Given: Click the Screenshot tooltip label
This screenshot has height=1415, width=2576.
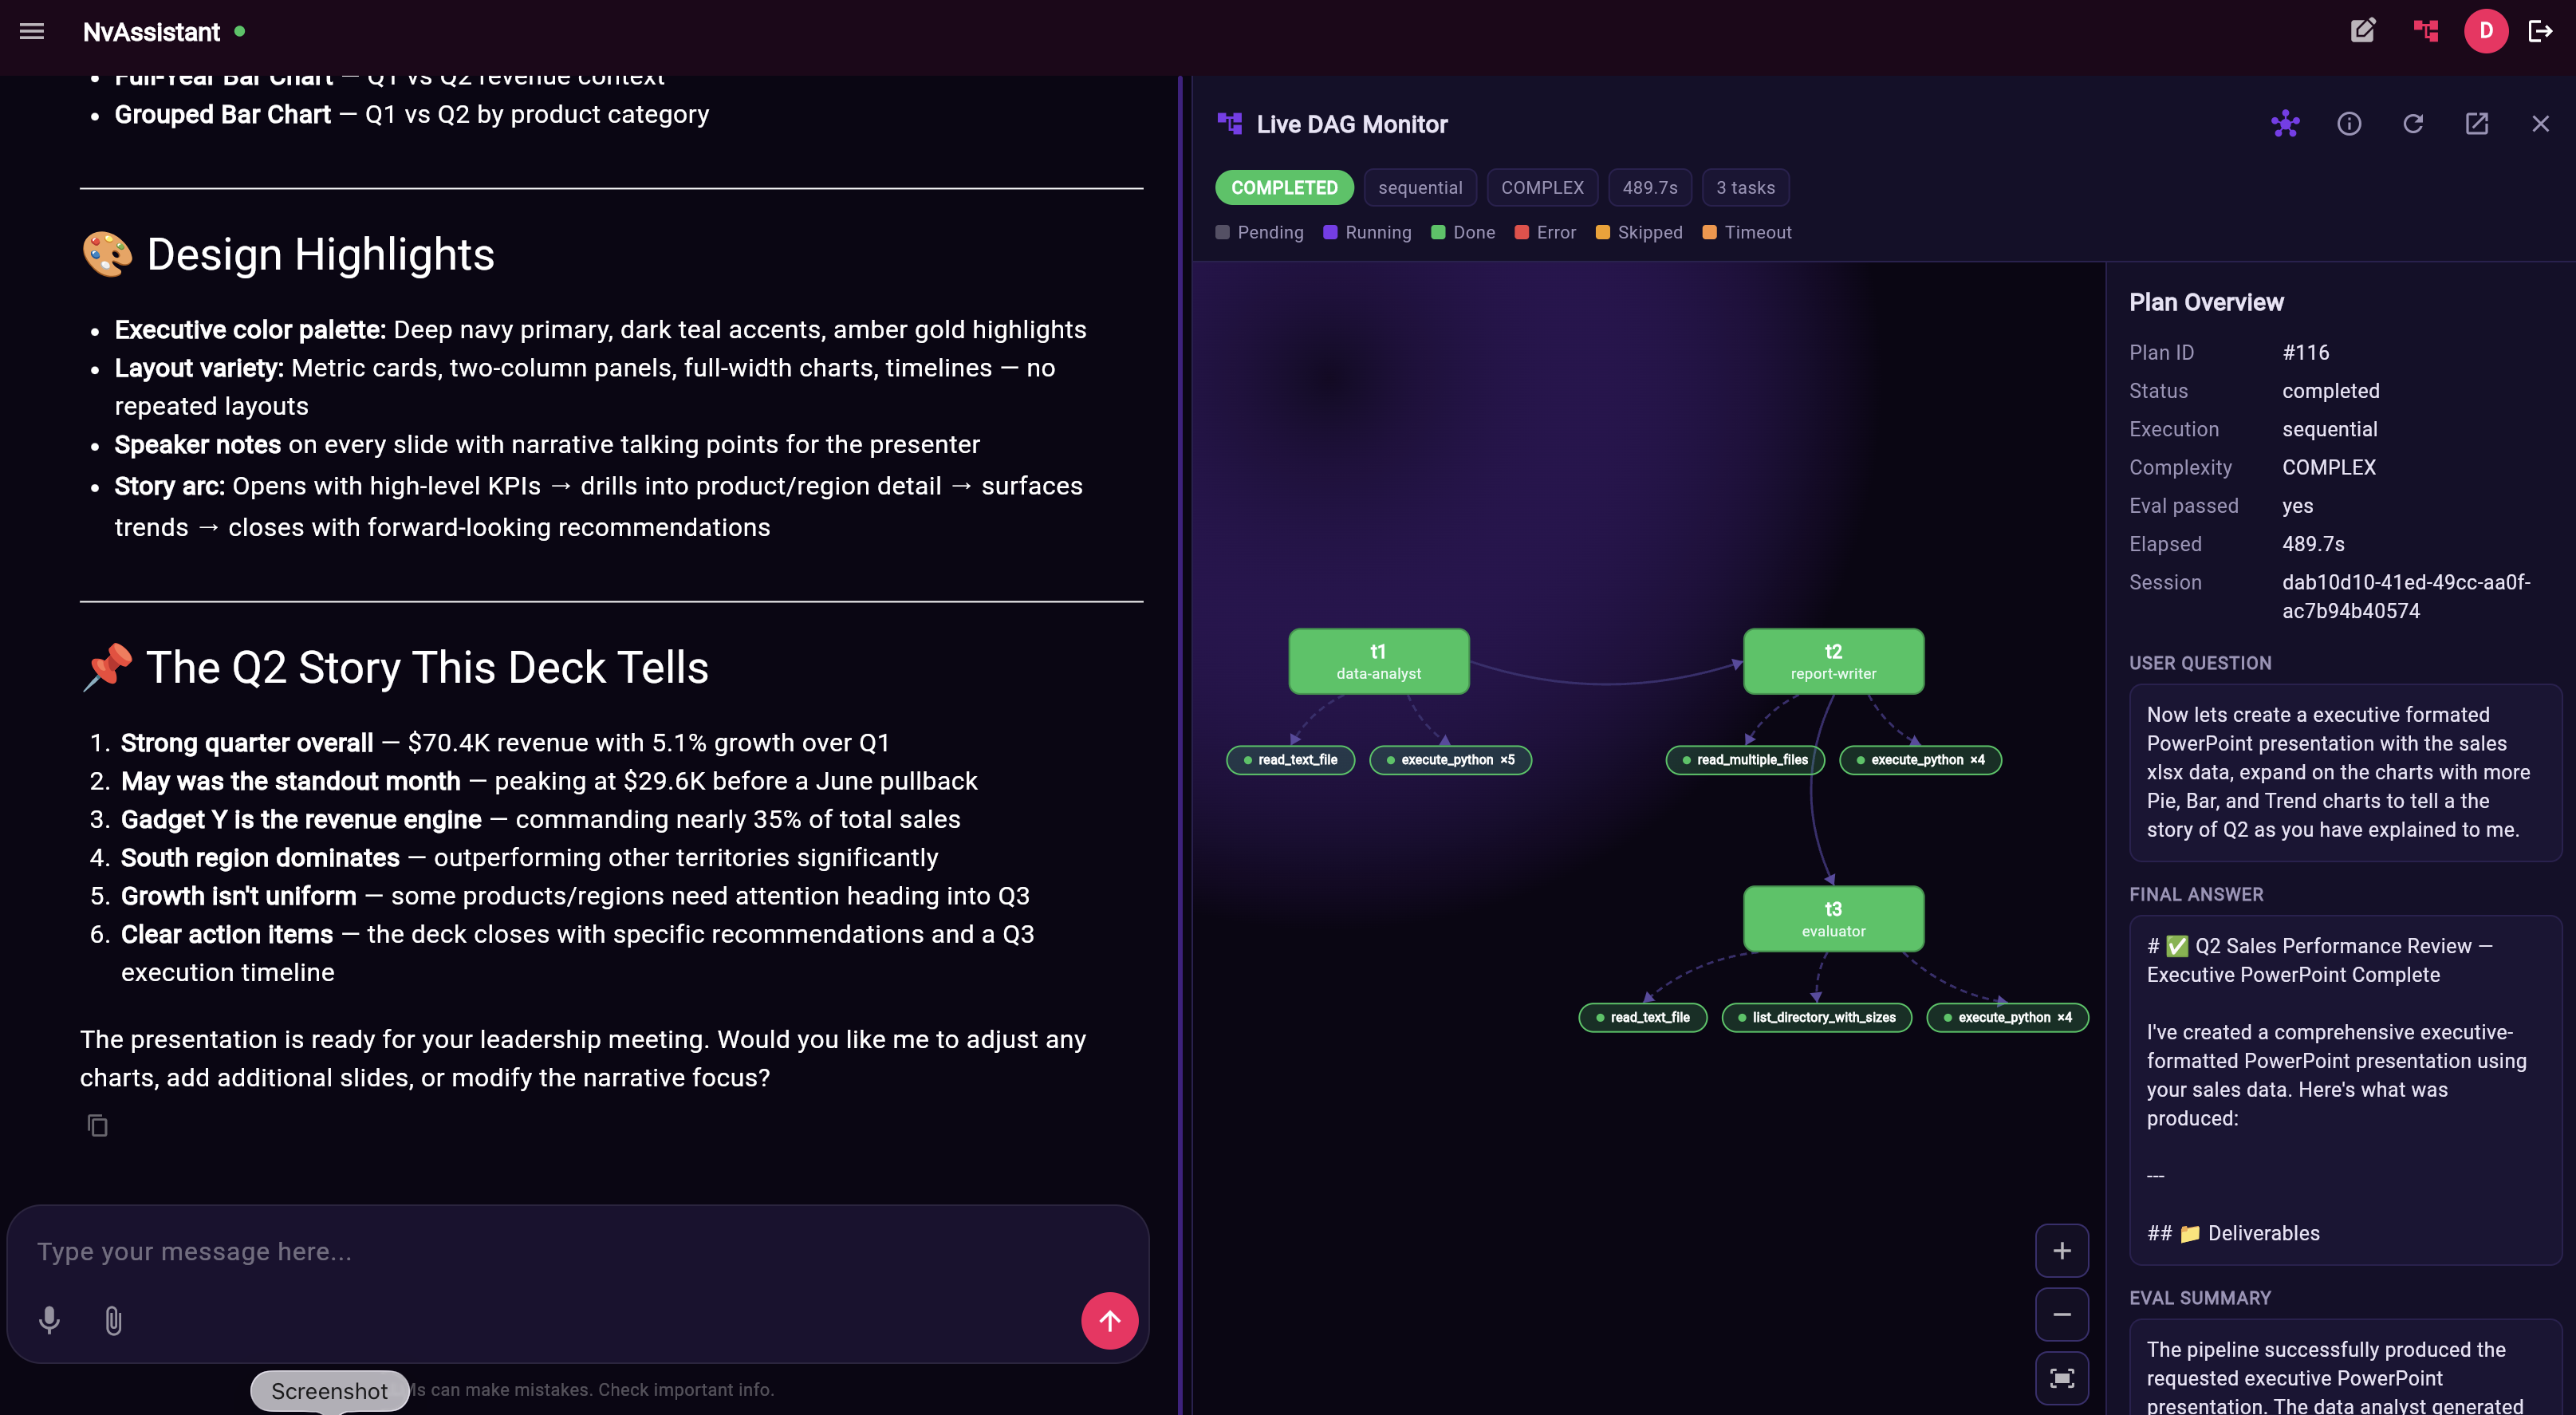Looking at the screenshot, I should (329, 1391).
